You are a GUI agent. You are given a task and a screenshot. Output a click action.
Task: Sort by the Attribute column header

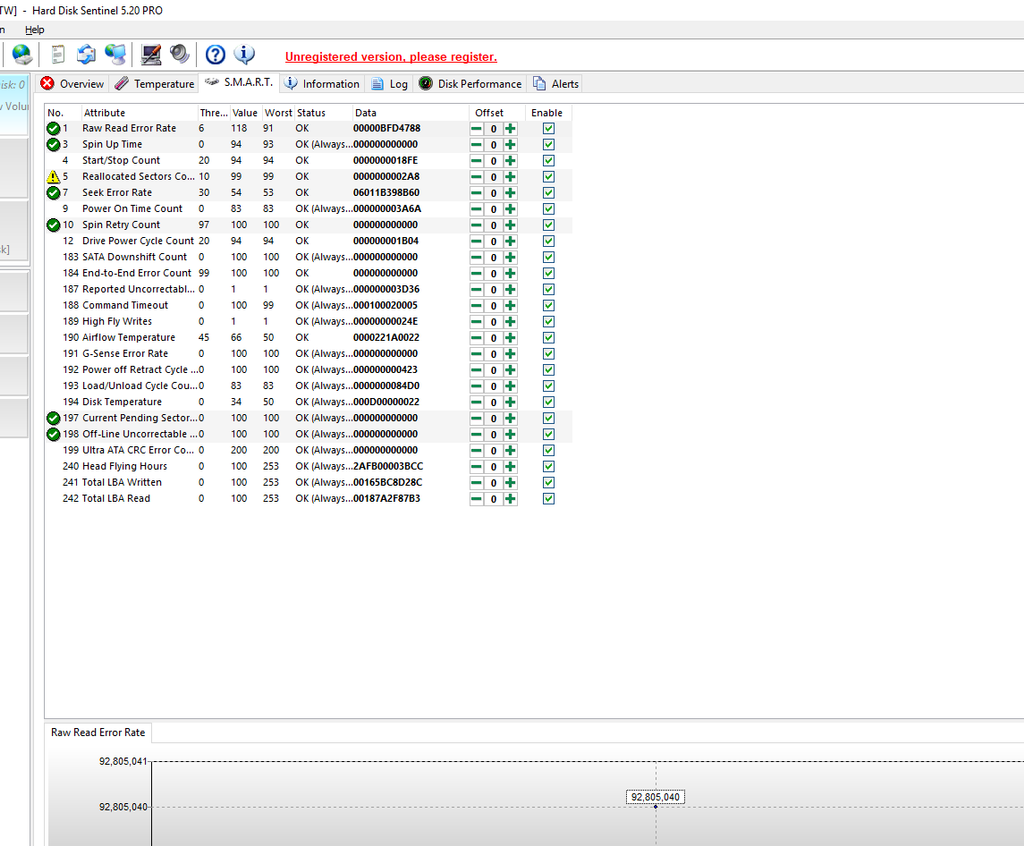tap(139, 112)
